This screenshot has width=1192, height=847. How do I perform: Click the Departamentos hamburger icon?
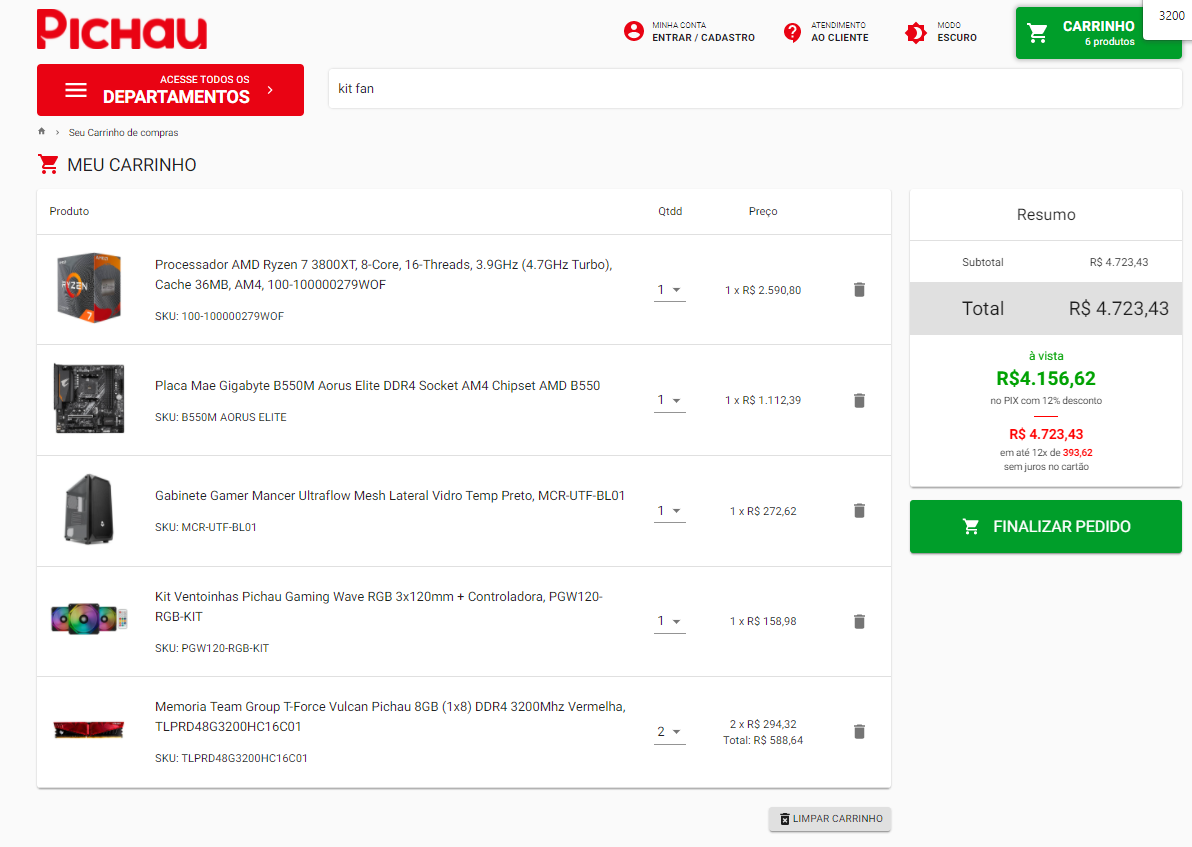point(76,90)
